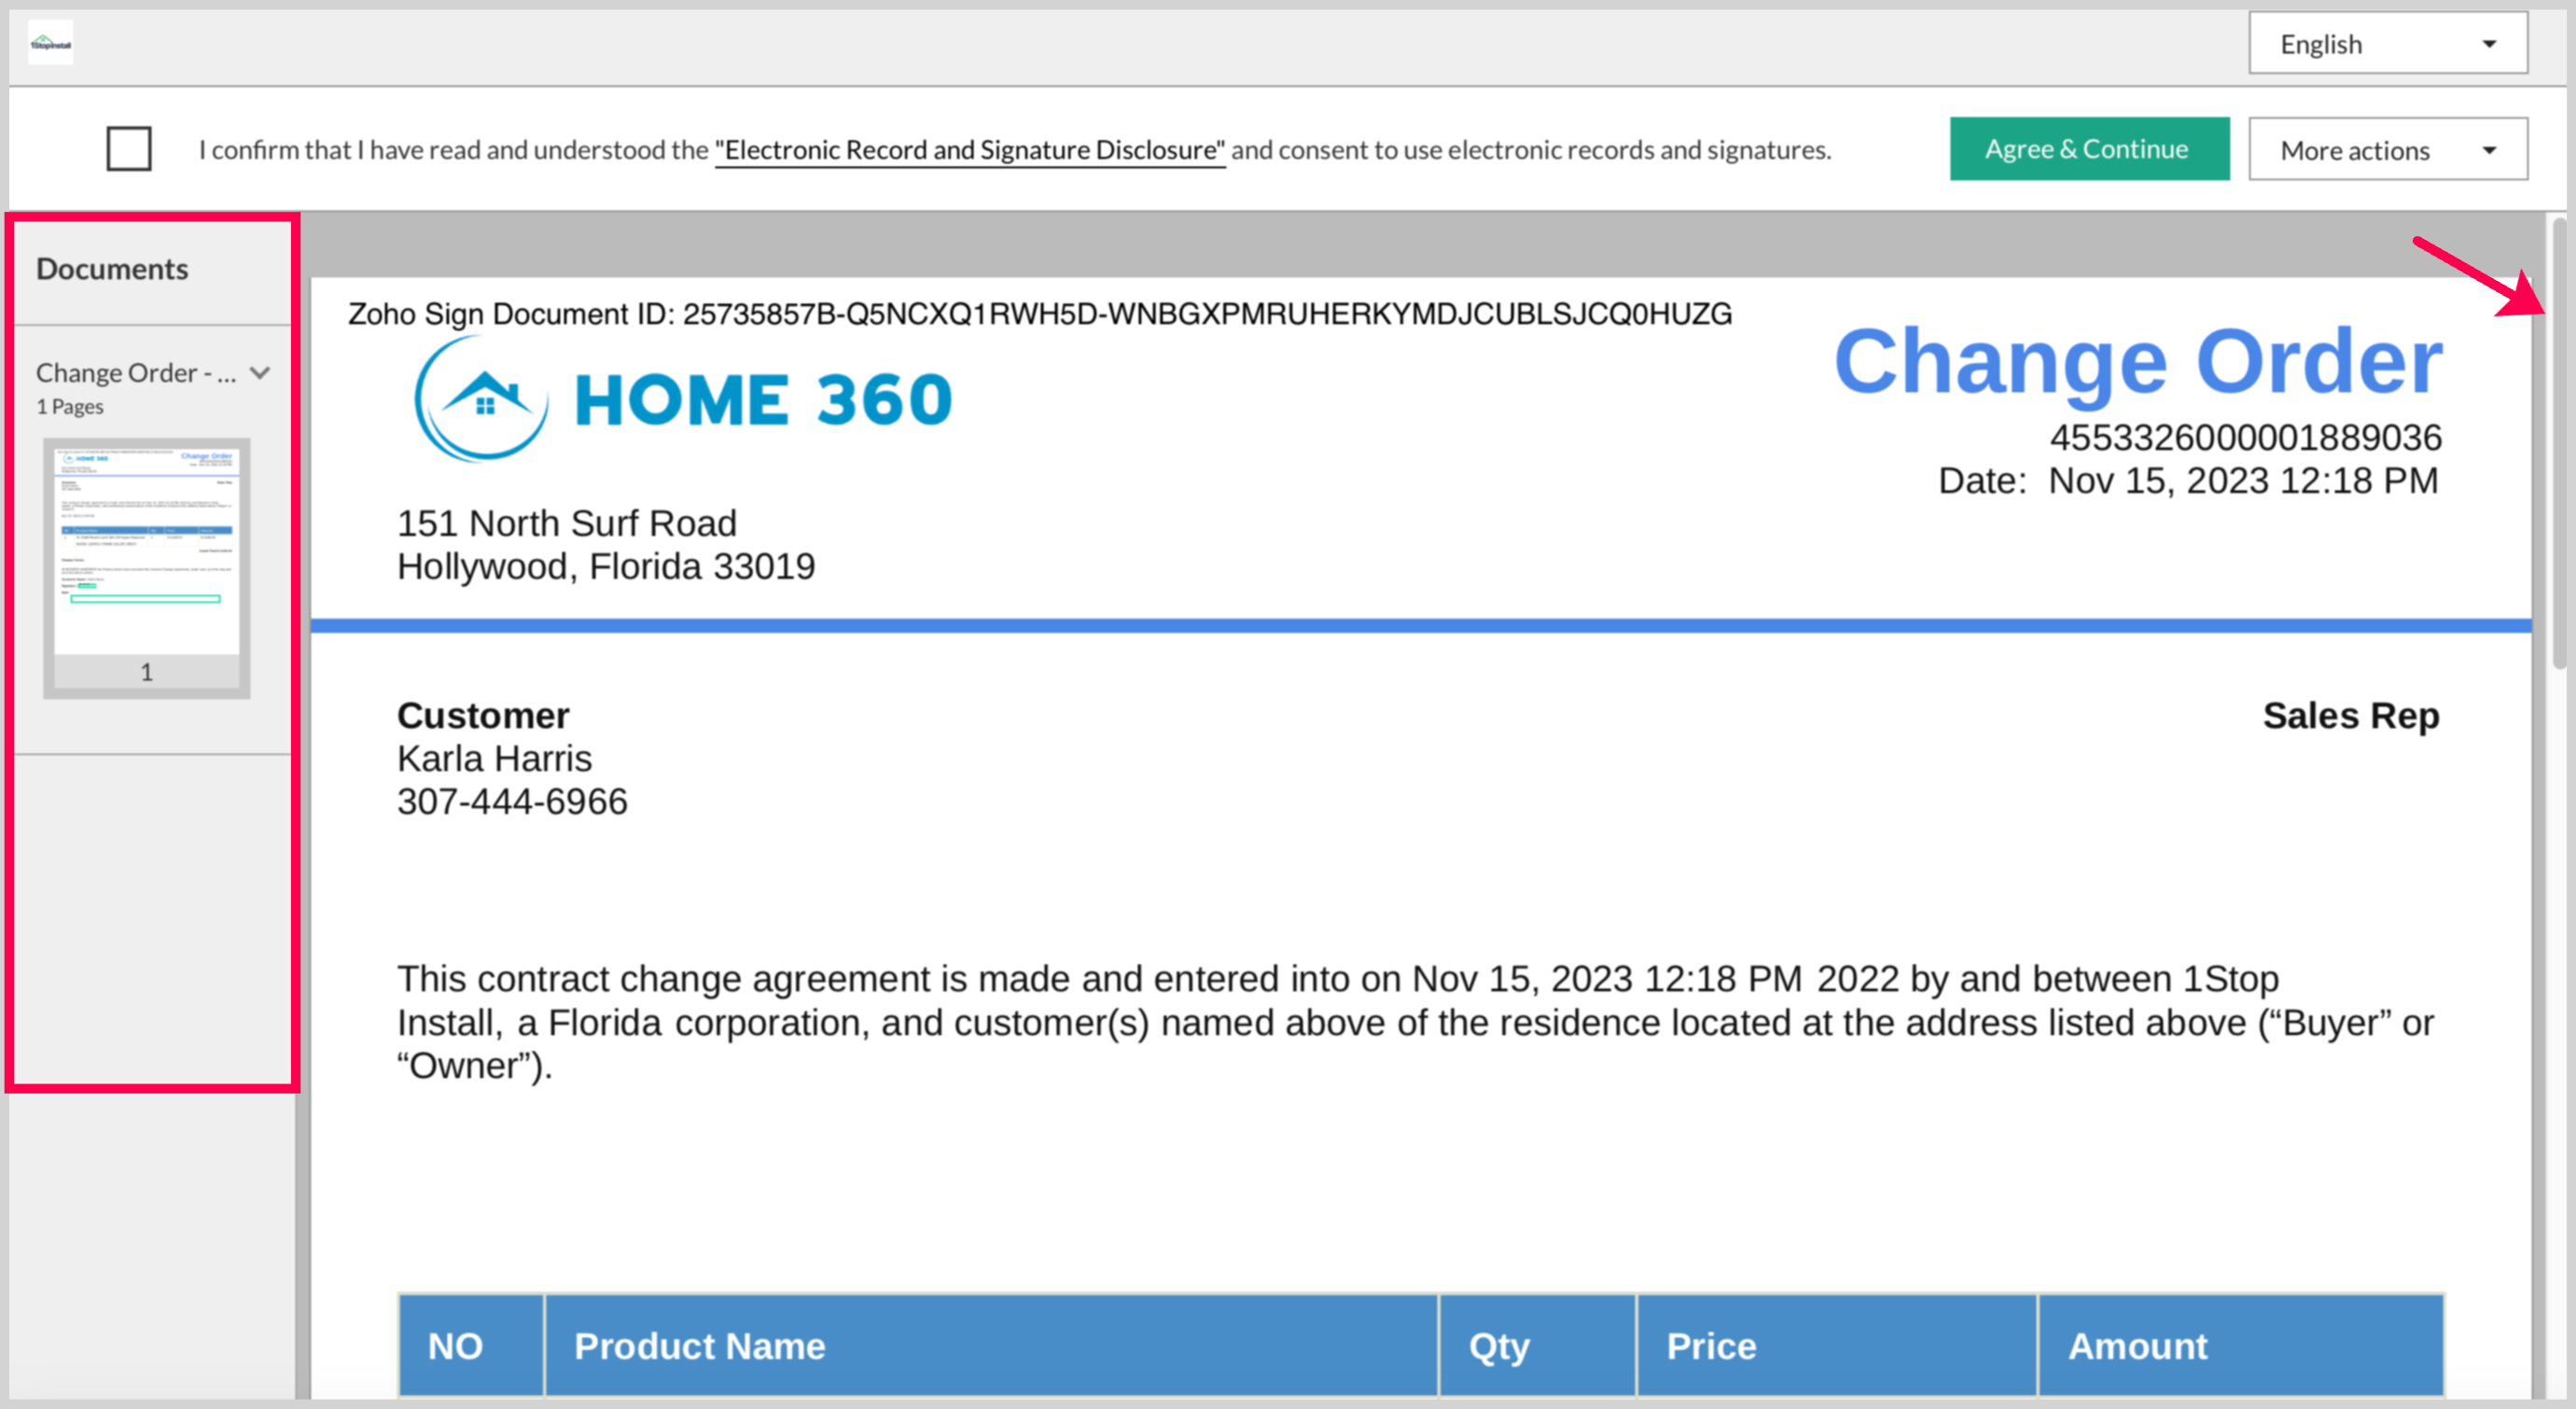This screenshot has height=1409, width=2576.
Task: Click the Documents panel heading
Action: pos(112,269)
